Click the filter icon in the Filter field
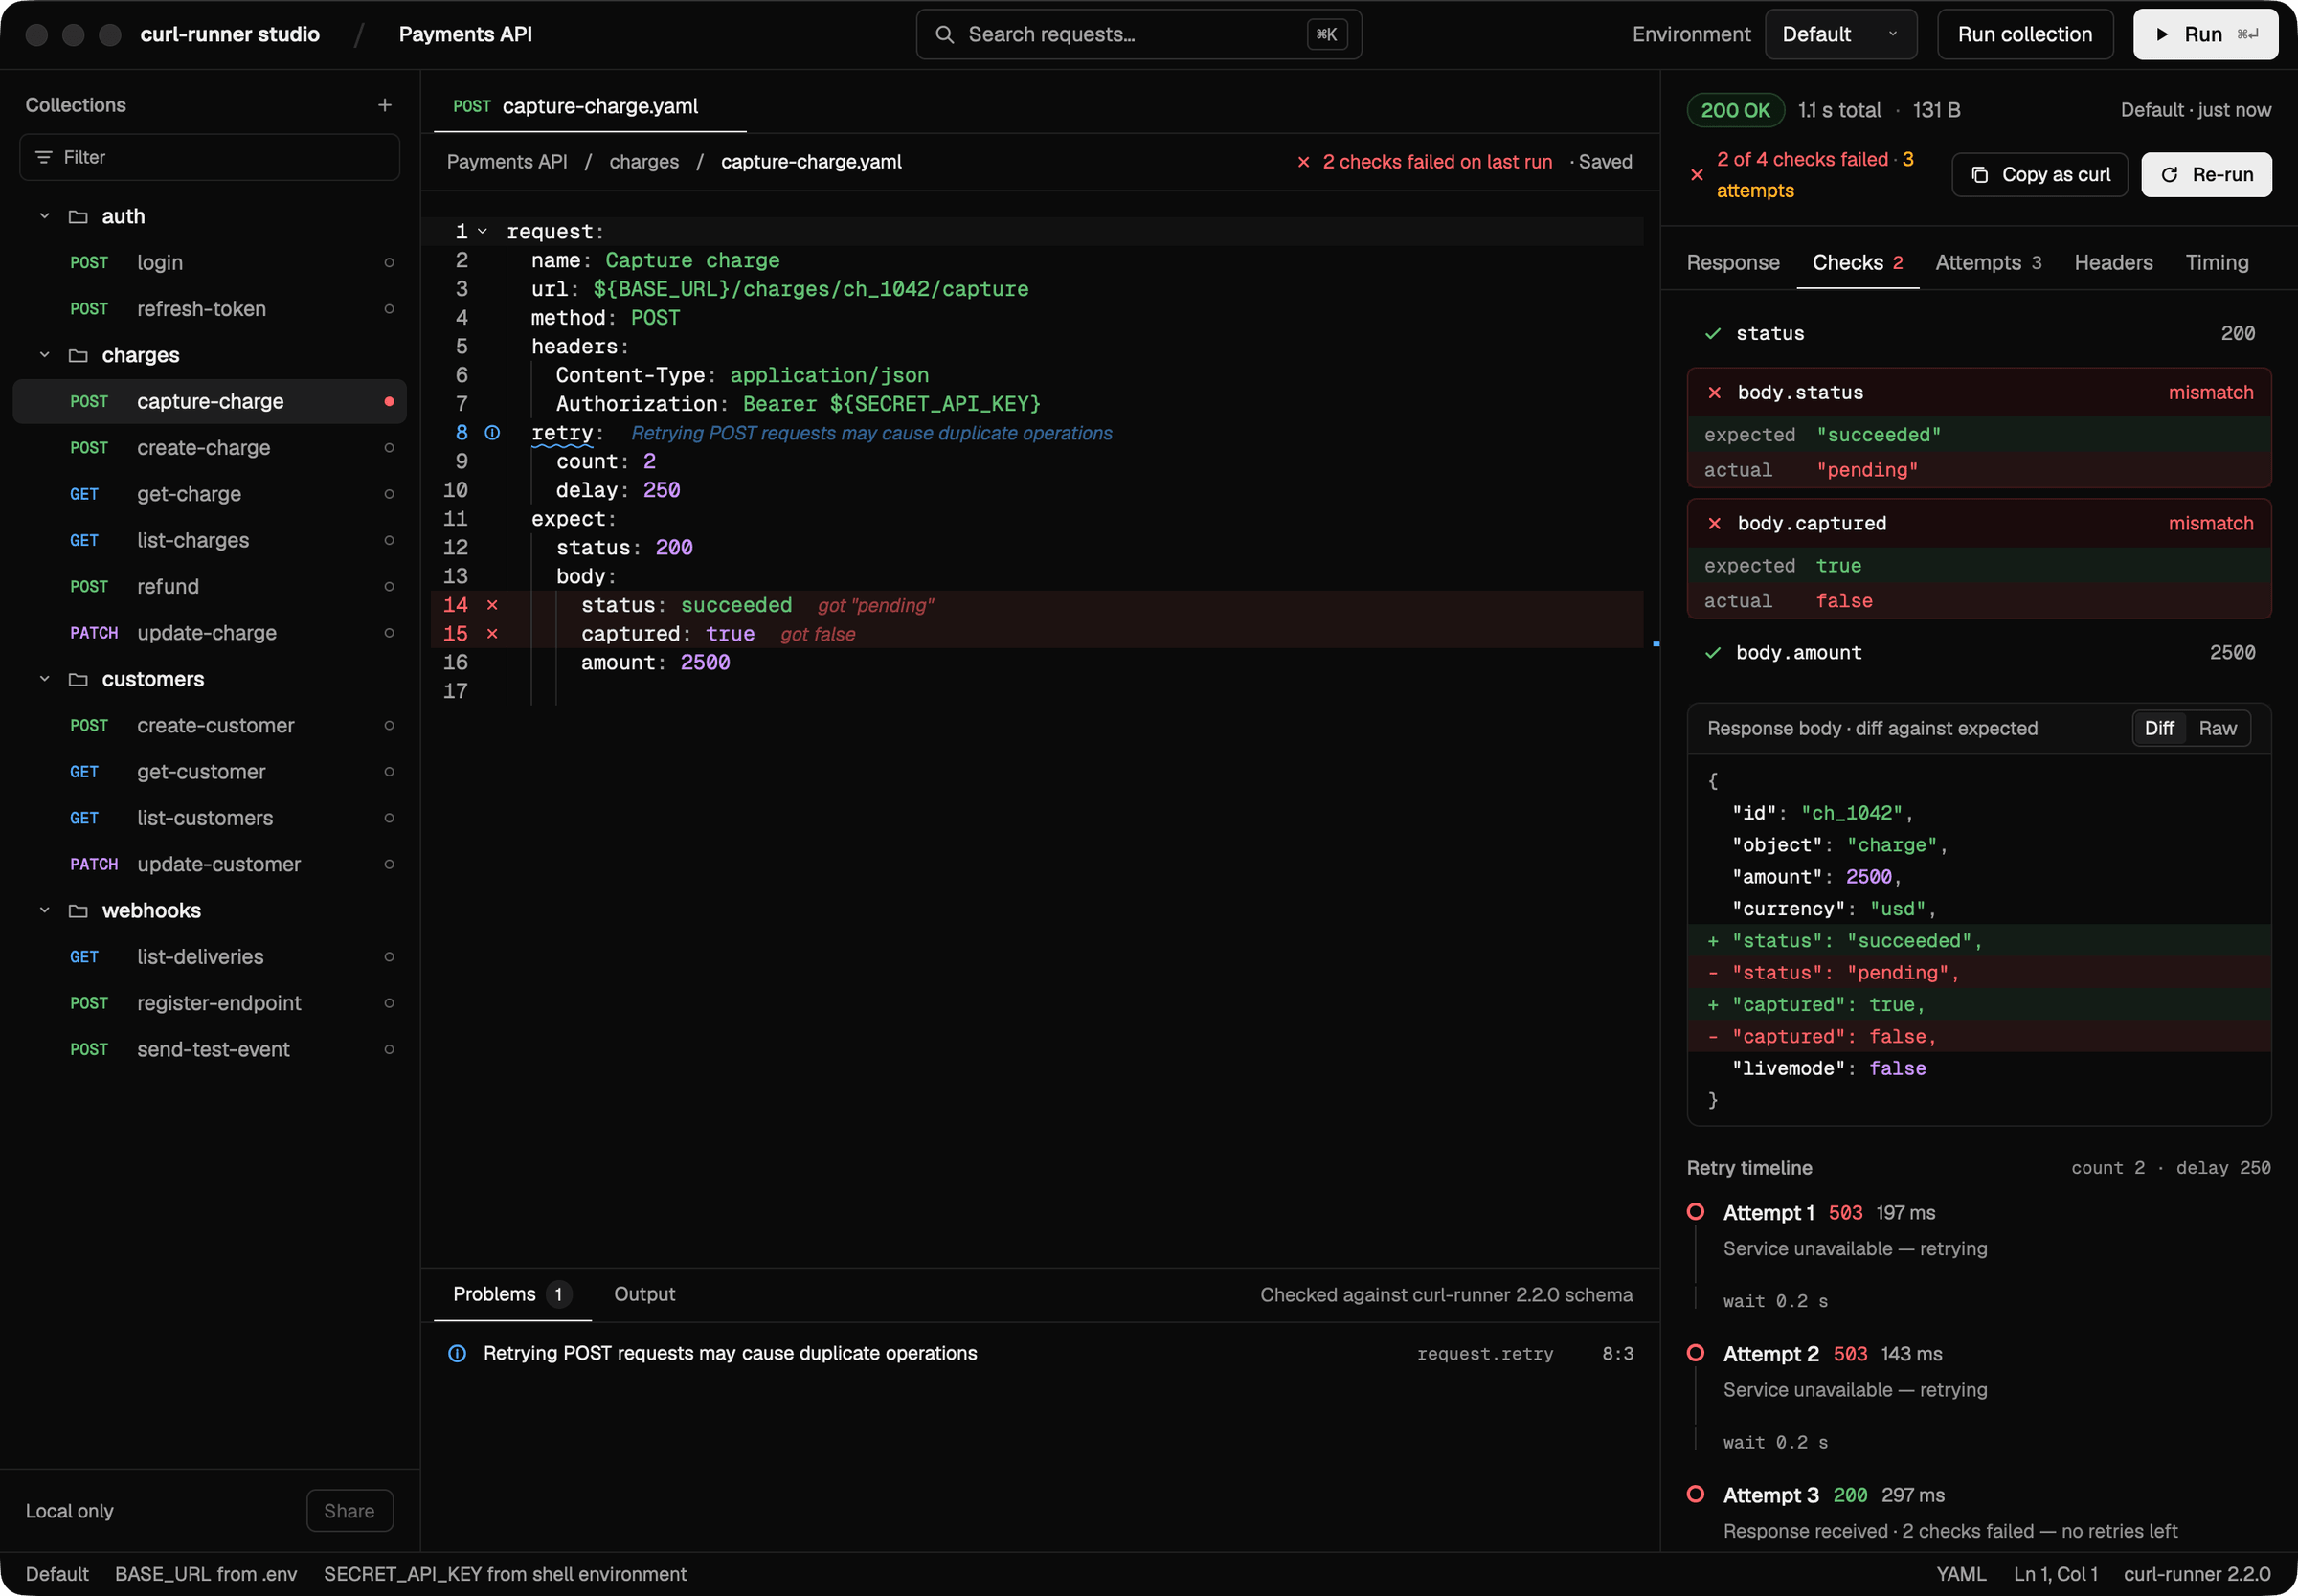 pyautogui.click(x=43, y=157)
